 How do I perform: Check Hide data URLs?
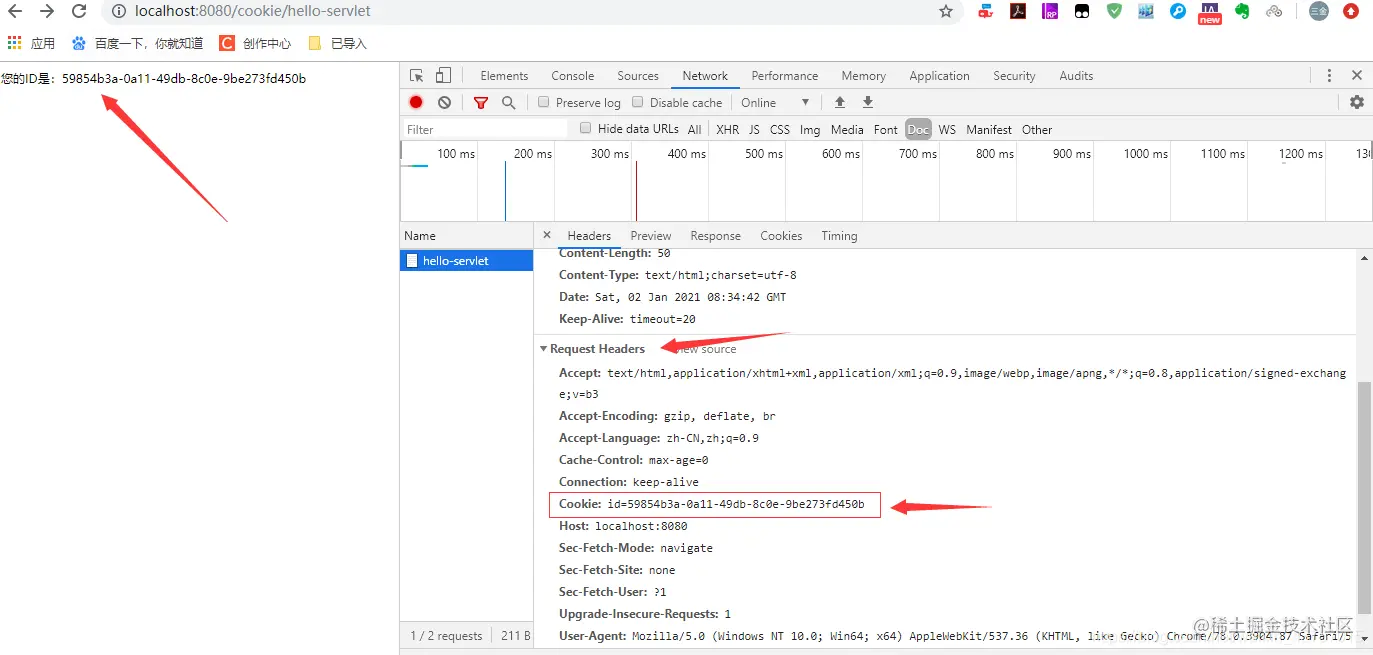click(586, 128)
